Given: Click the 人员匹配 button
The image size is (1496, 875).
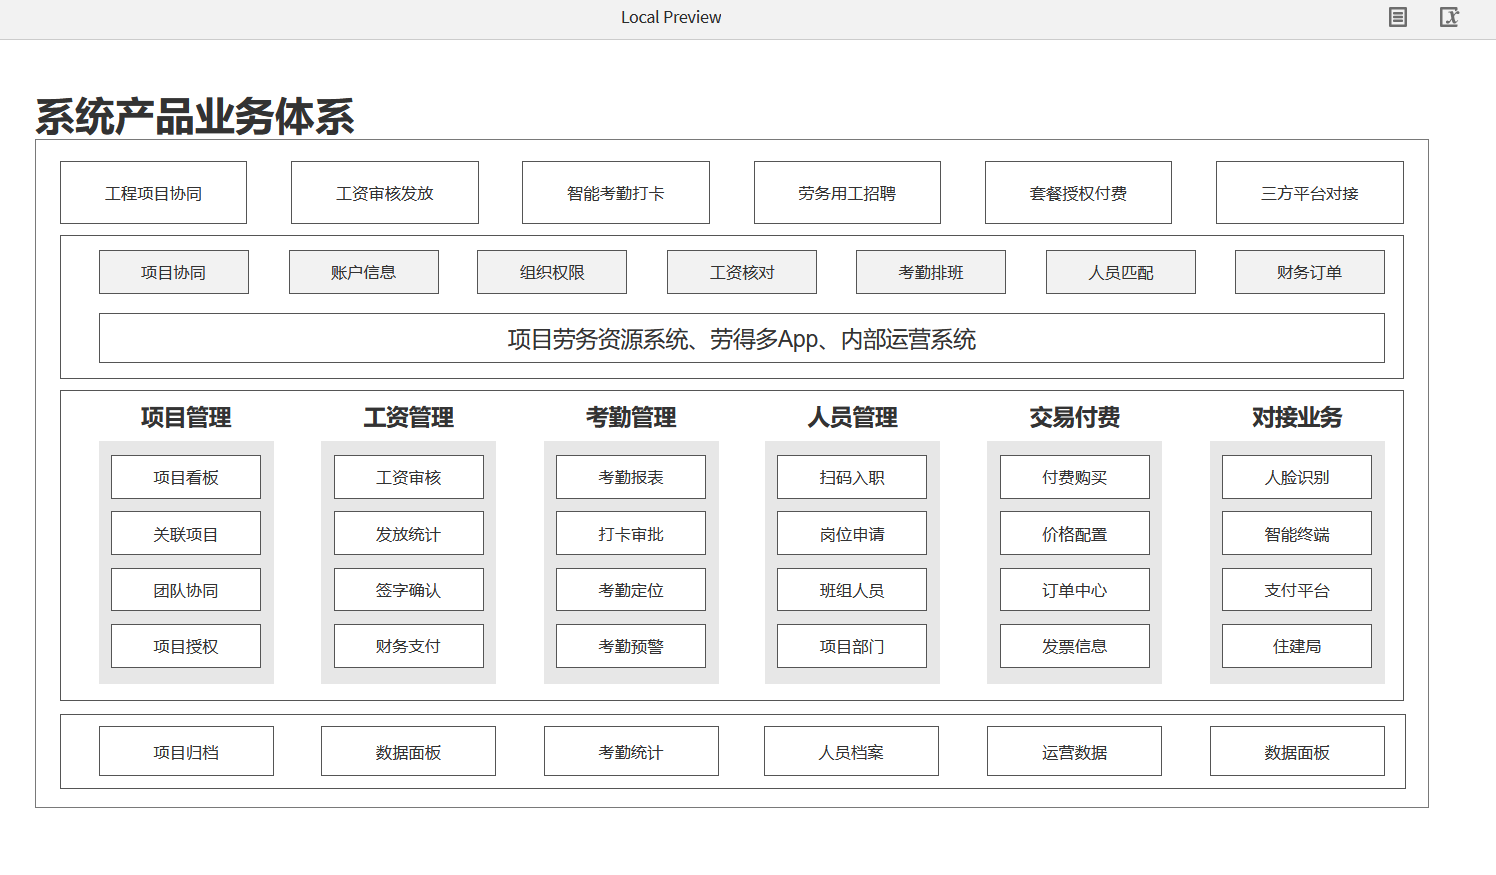Looking at the screenshot, I should tap(1121, 272).
